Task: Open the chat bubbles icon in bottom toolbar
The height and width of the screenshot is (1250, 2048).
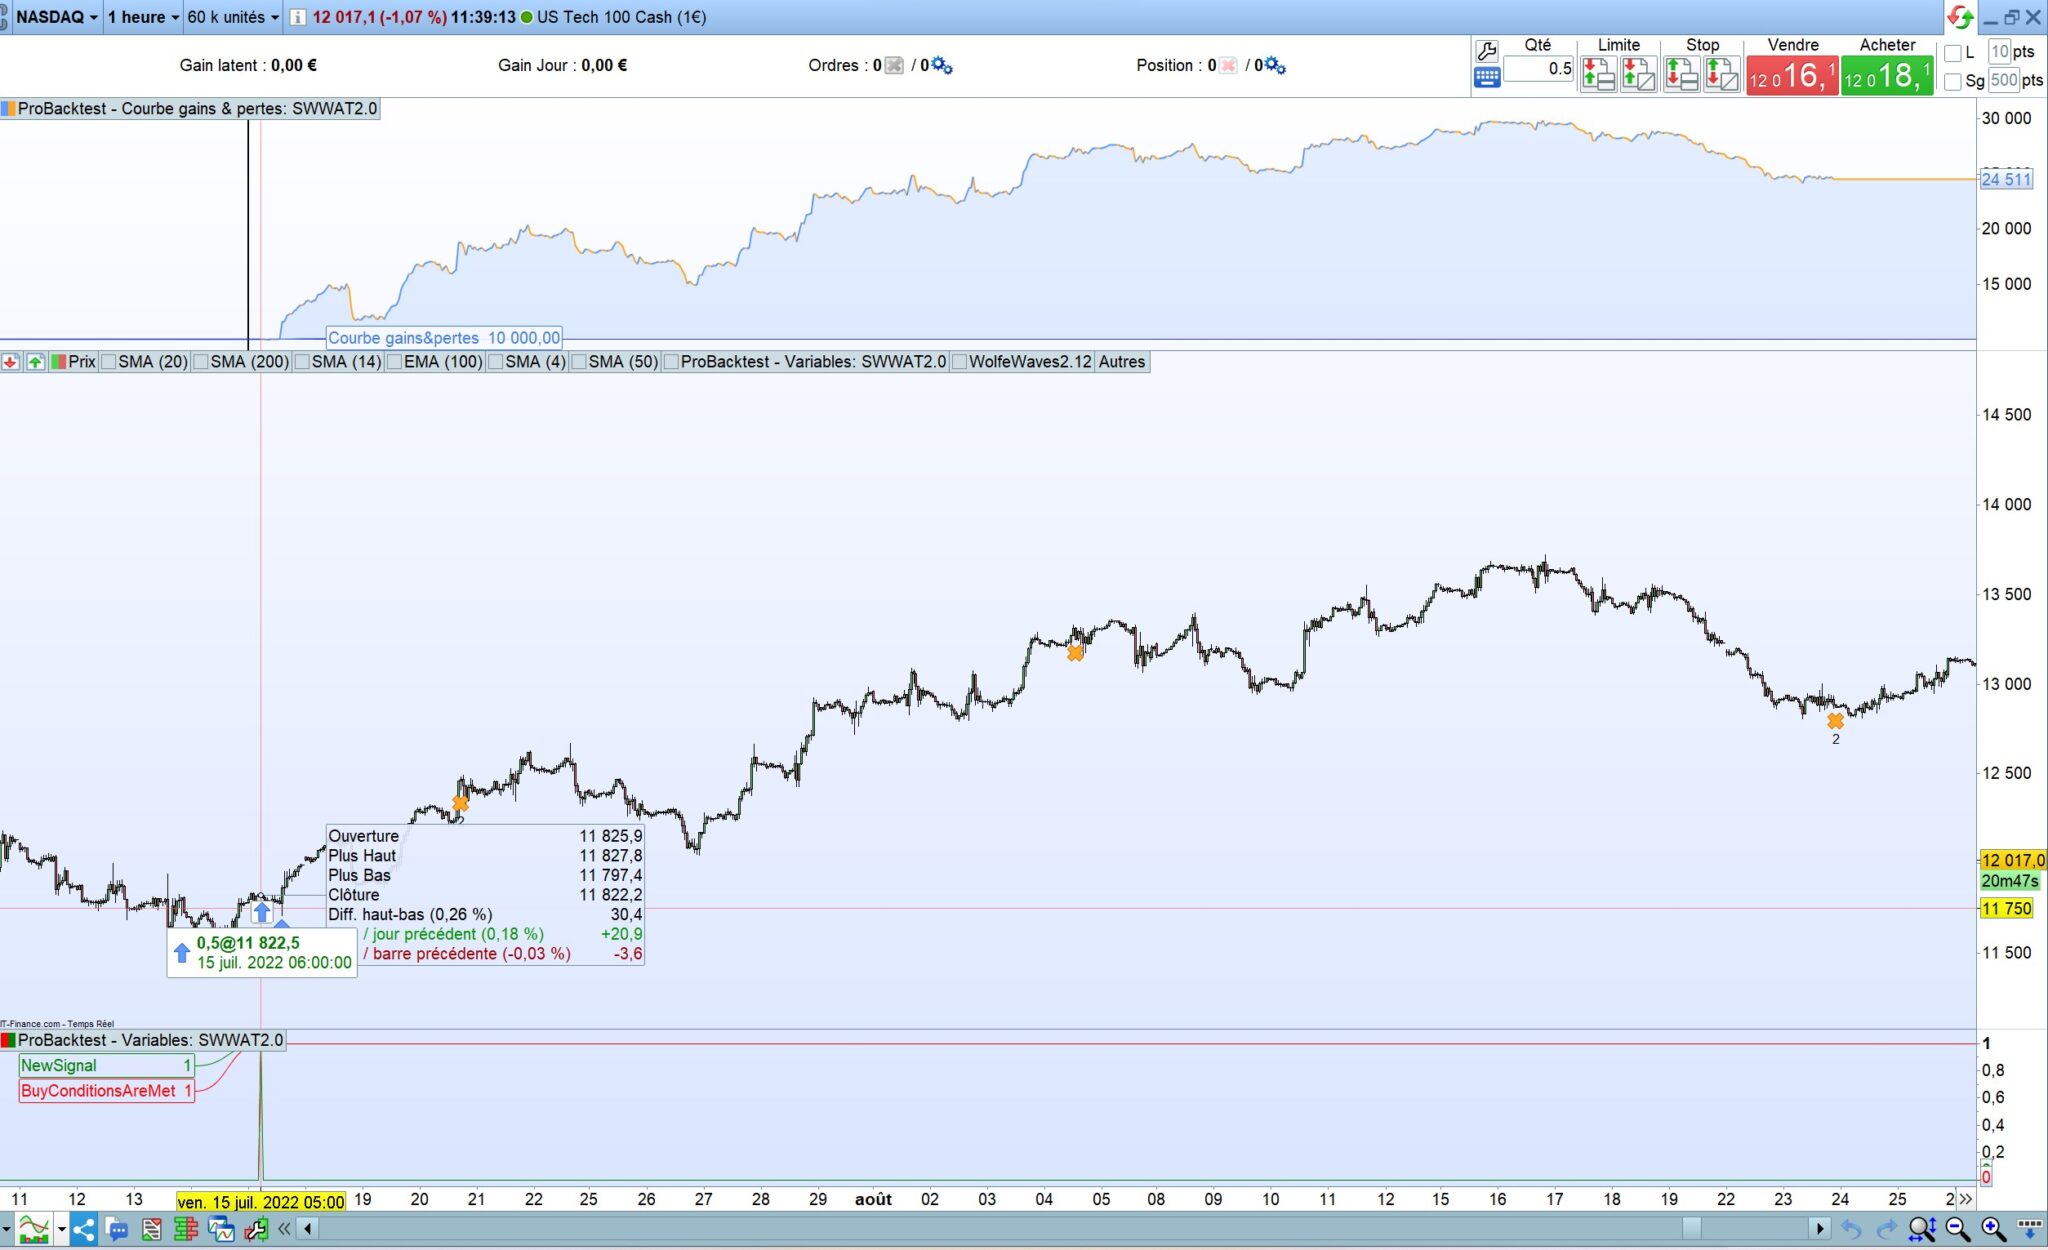Action: [117, 1229]
